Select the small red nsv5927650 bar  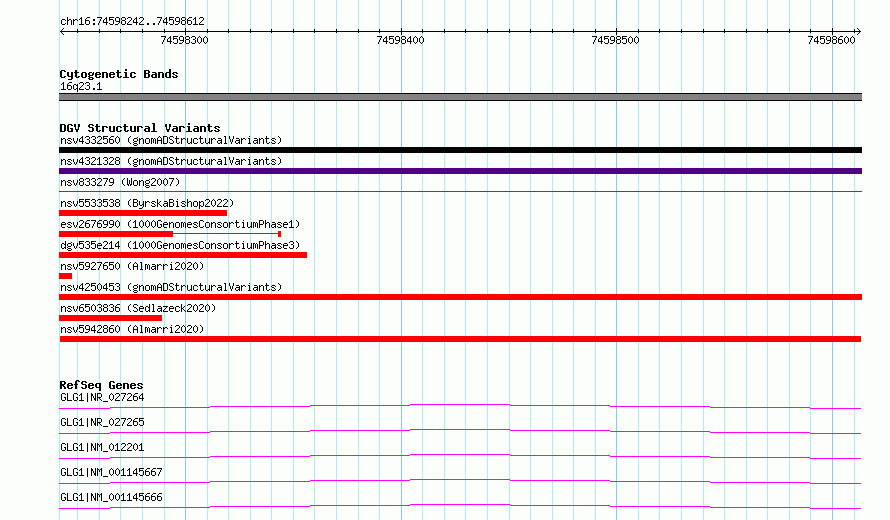pyautogui.click(x=65, y=276)
